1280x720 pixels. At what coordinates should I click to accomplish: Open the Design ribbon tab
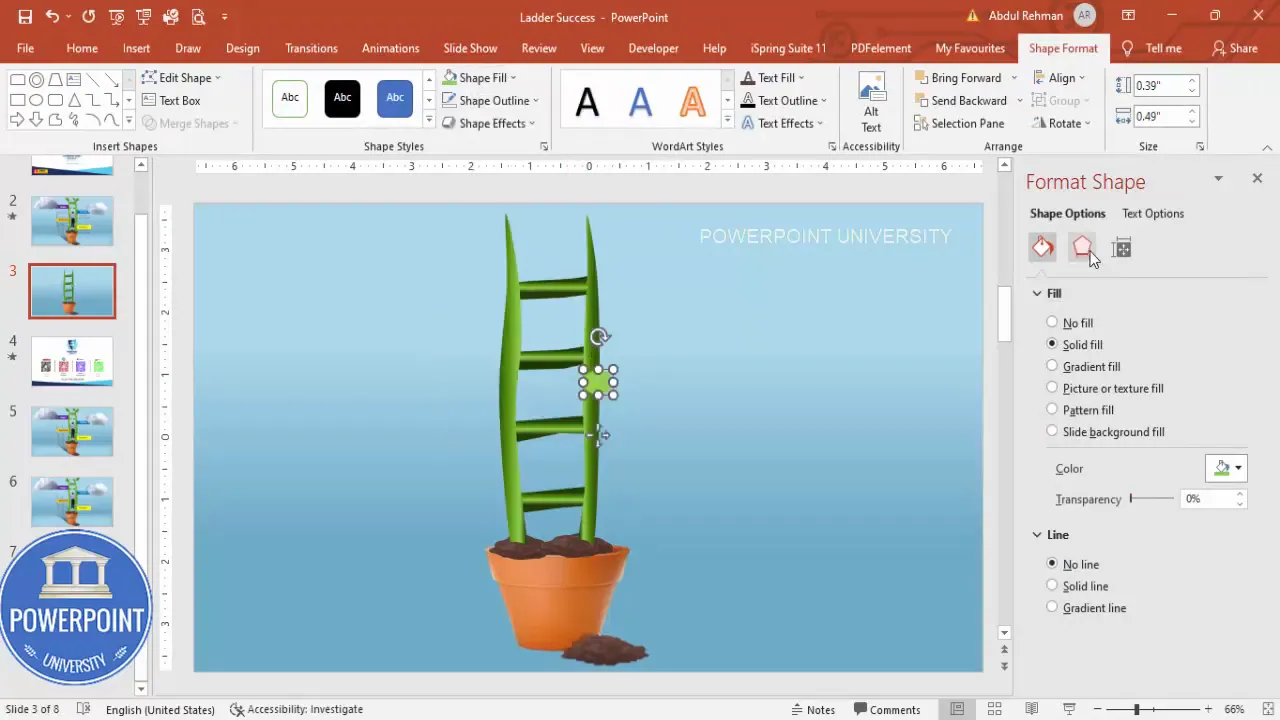pyautogui.click(x=242, y=48)
